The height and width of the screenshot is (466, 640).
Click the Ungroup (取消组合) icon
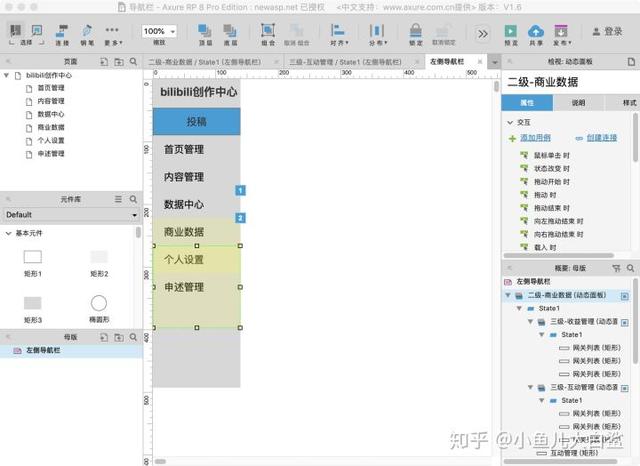click(297, 34)
